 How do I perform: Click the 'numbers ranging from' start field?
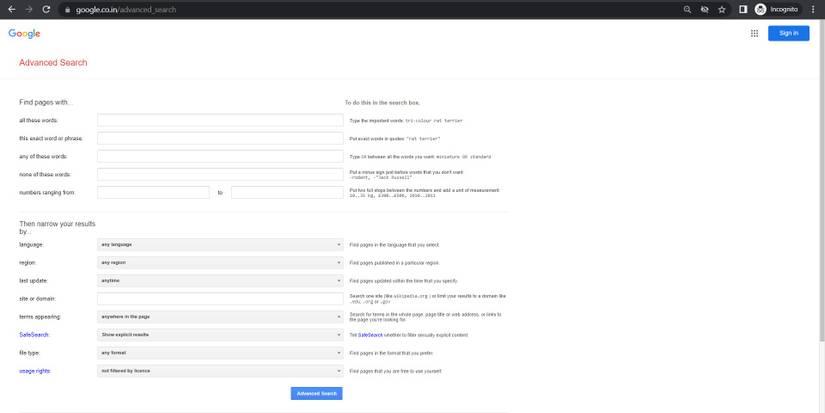pos(153,193)
